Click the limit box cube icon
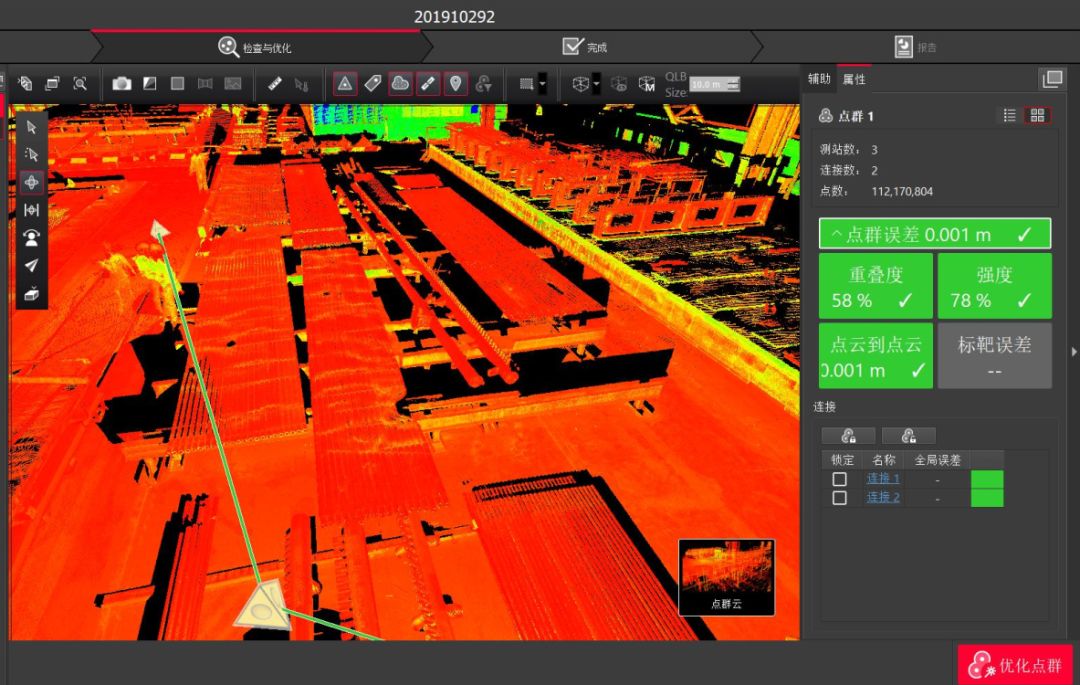 click(581, 84)
